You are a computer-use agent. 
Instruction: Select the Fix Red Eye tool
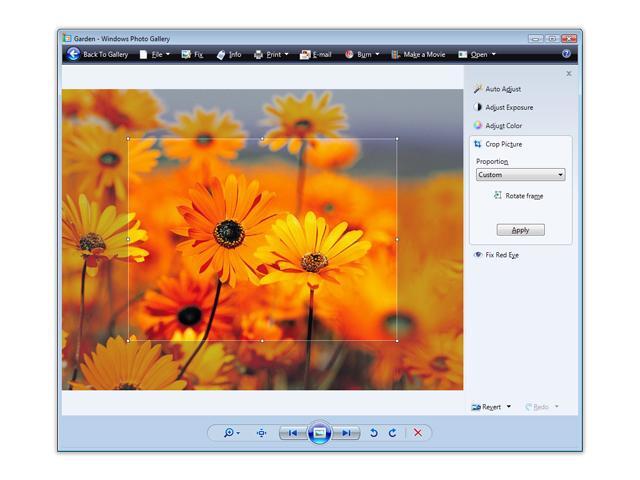click(501, 255)
